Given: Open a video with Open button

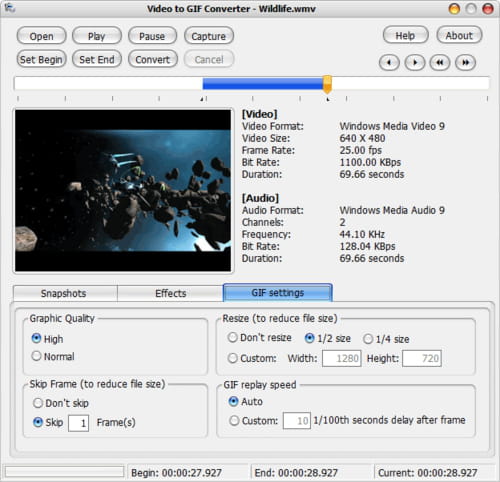Looking at the screenshot, I should point(41,36).
